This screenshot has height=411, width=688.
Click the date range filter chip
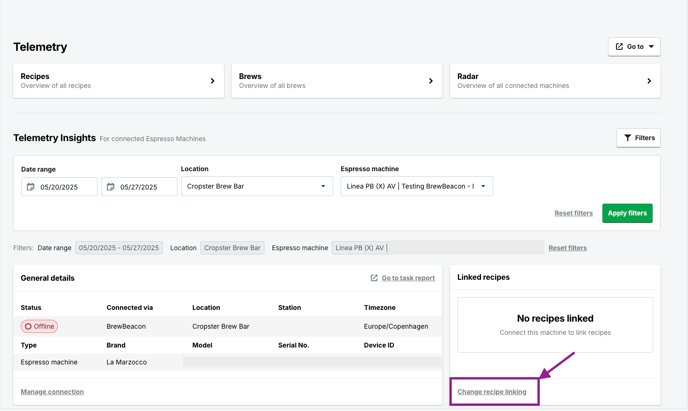pos(119,248)
